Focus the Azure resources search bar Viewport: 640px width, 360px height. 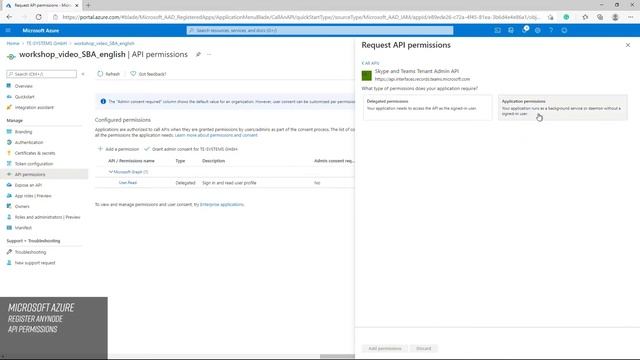(x=320, y=31)
